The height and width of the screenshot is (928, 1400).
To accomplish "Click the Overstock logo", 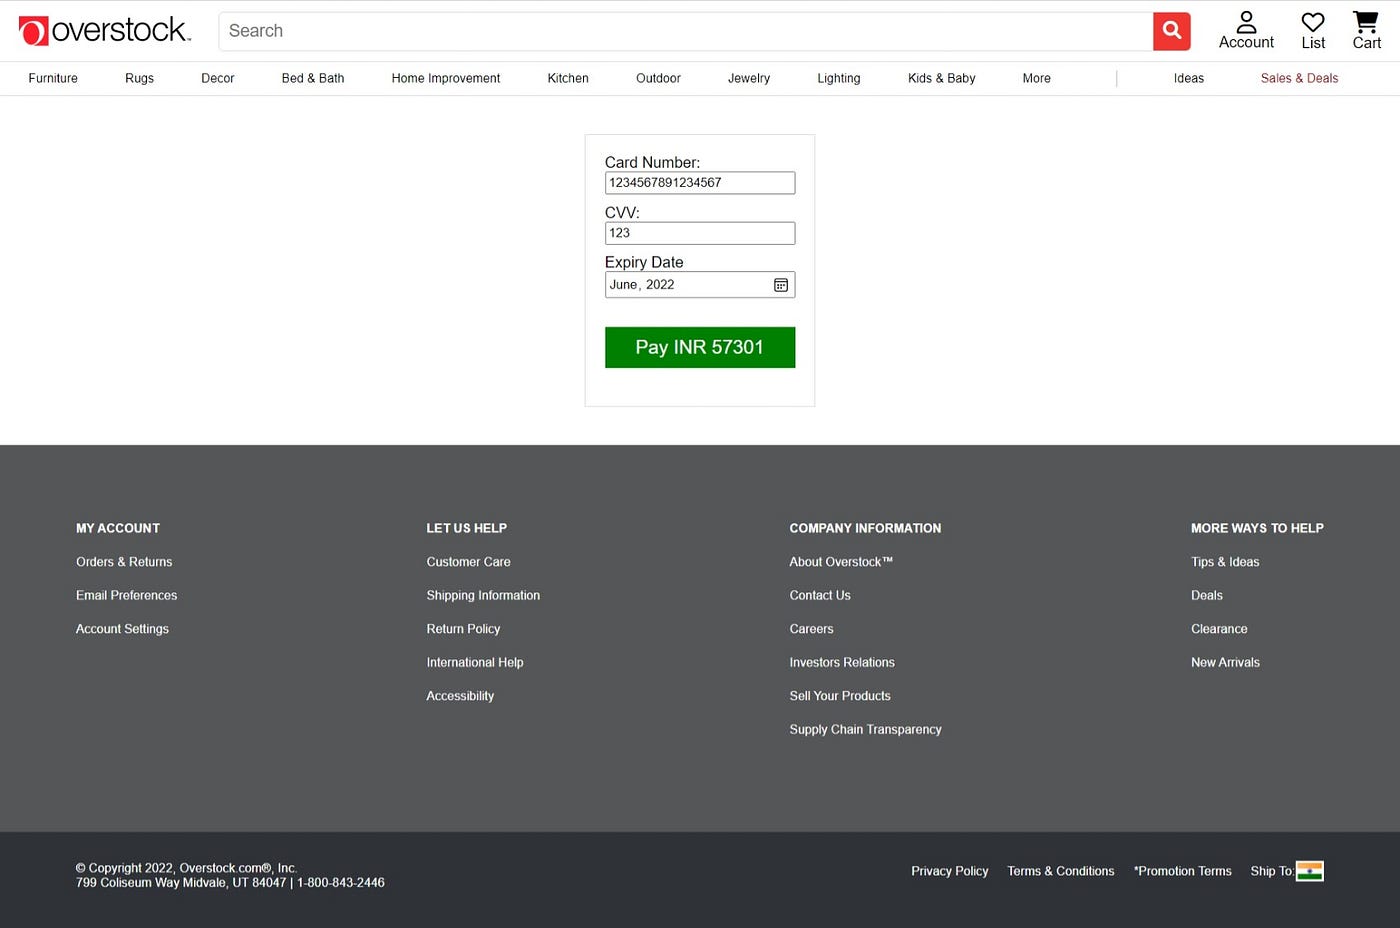I will pos(105,30).
